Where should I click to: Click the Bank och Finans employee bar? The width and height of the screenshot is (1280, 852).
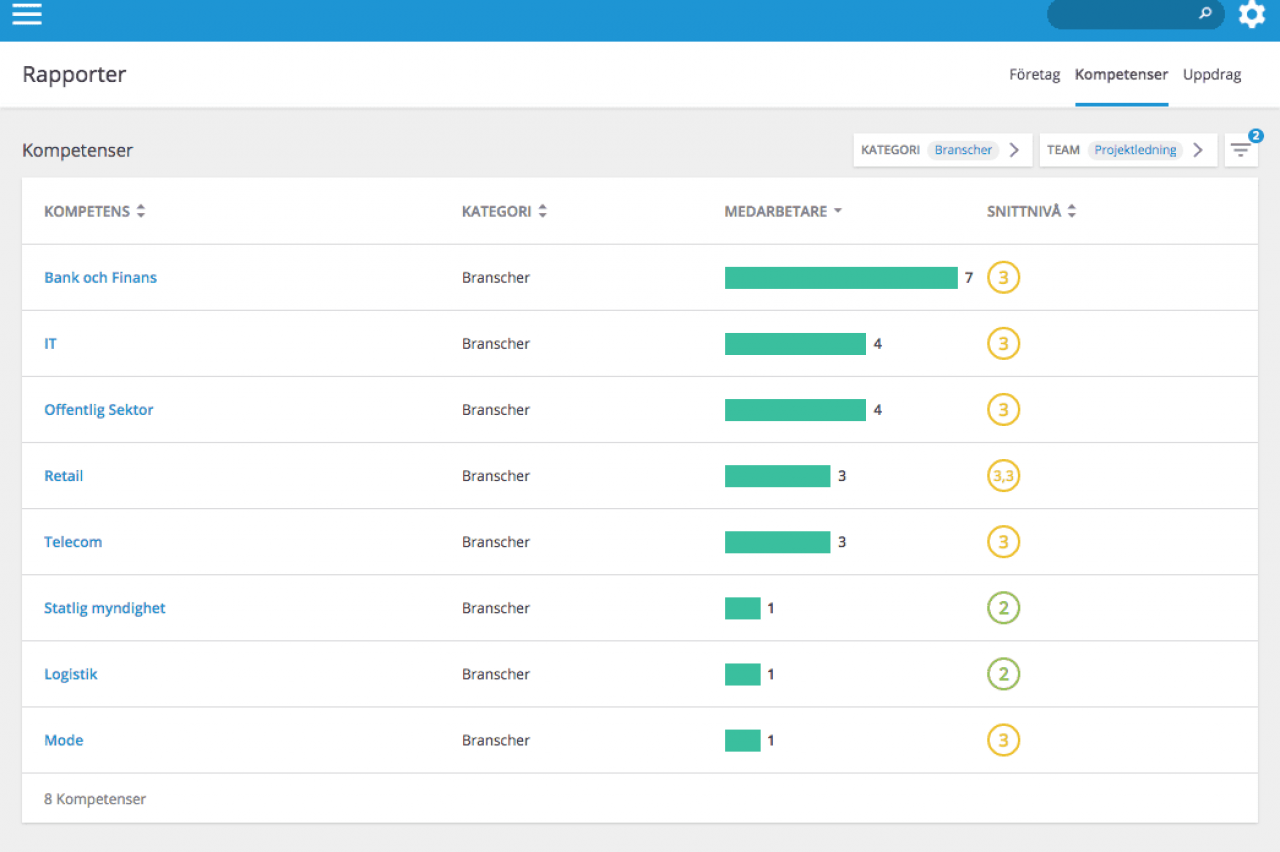[x=841, y=278]
